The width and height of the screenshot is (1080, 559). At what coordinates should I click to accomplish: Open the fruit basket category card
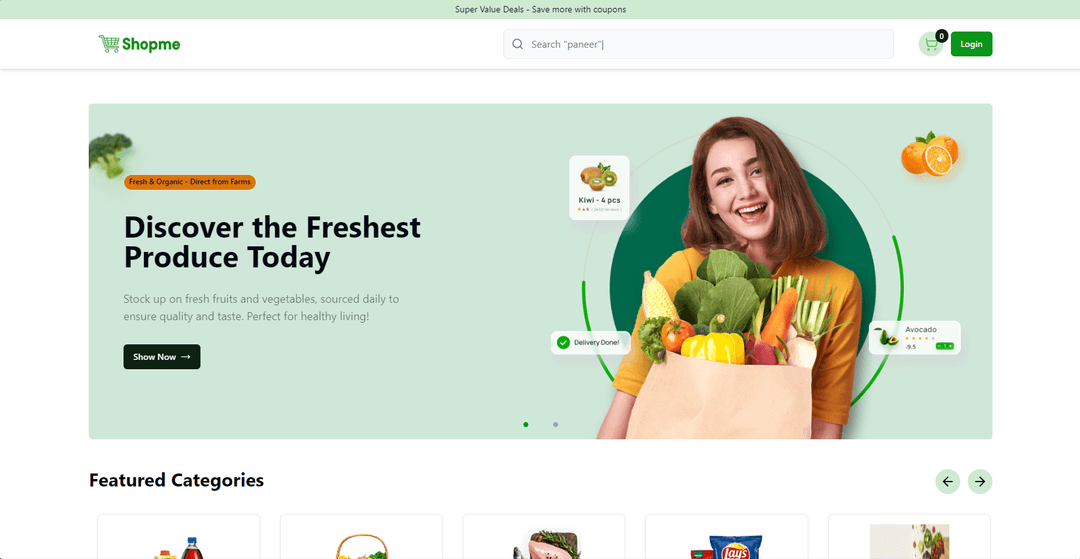[x=361, y=537]
